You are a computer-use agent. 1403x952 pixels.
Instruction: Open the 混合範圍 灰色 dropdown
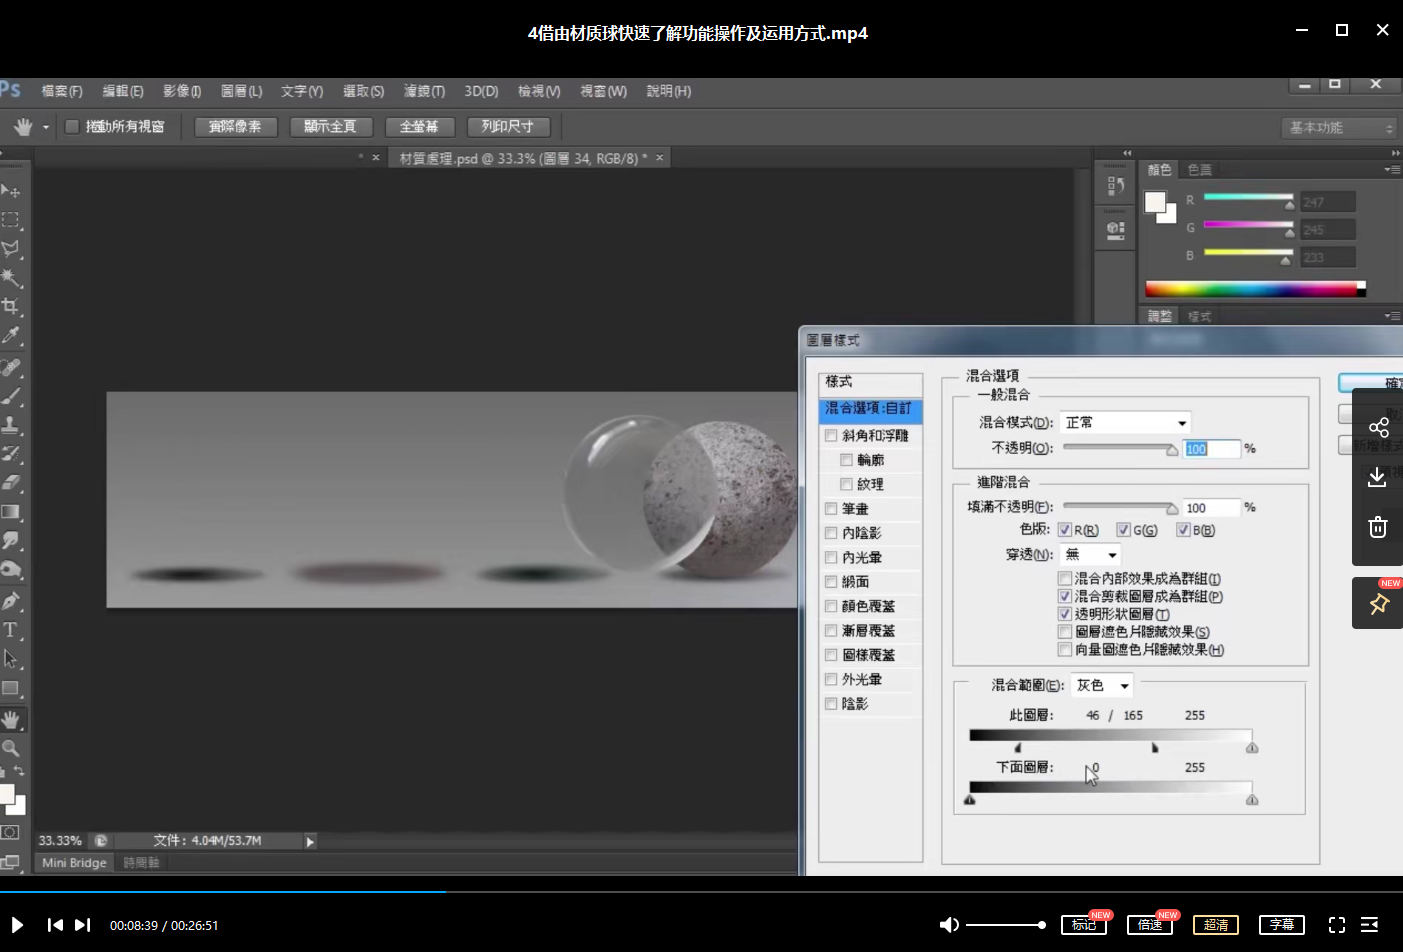pyautogui.click(x=1102, y=685)
